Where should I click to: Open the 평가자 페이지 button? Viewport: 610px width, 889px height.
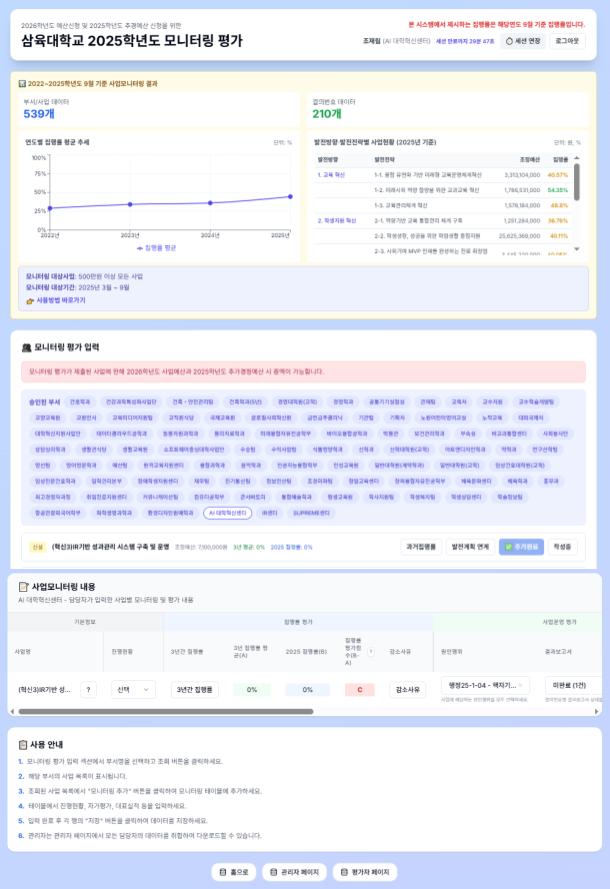pyautogui.click(x=365, y=872)
